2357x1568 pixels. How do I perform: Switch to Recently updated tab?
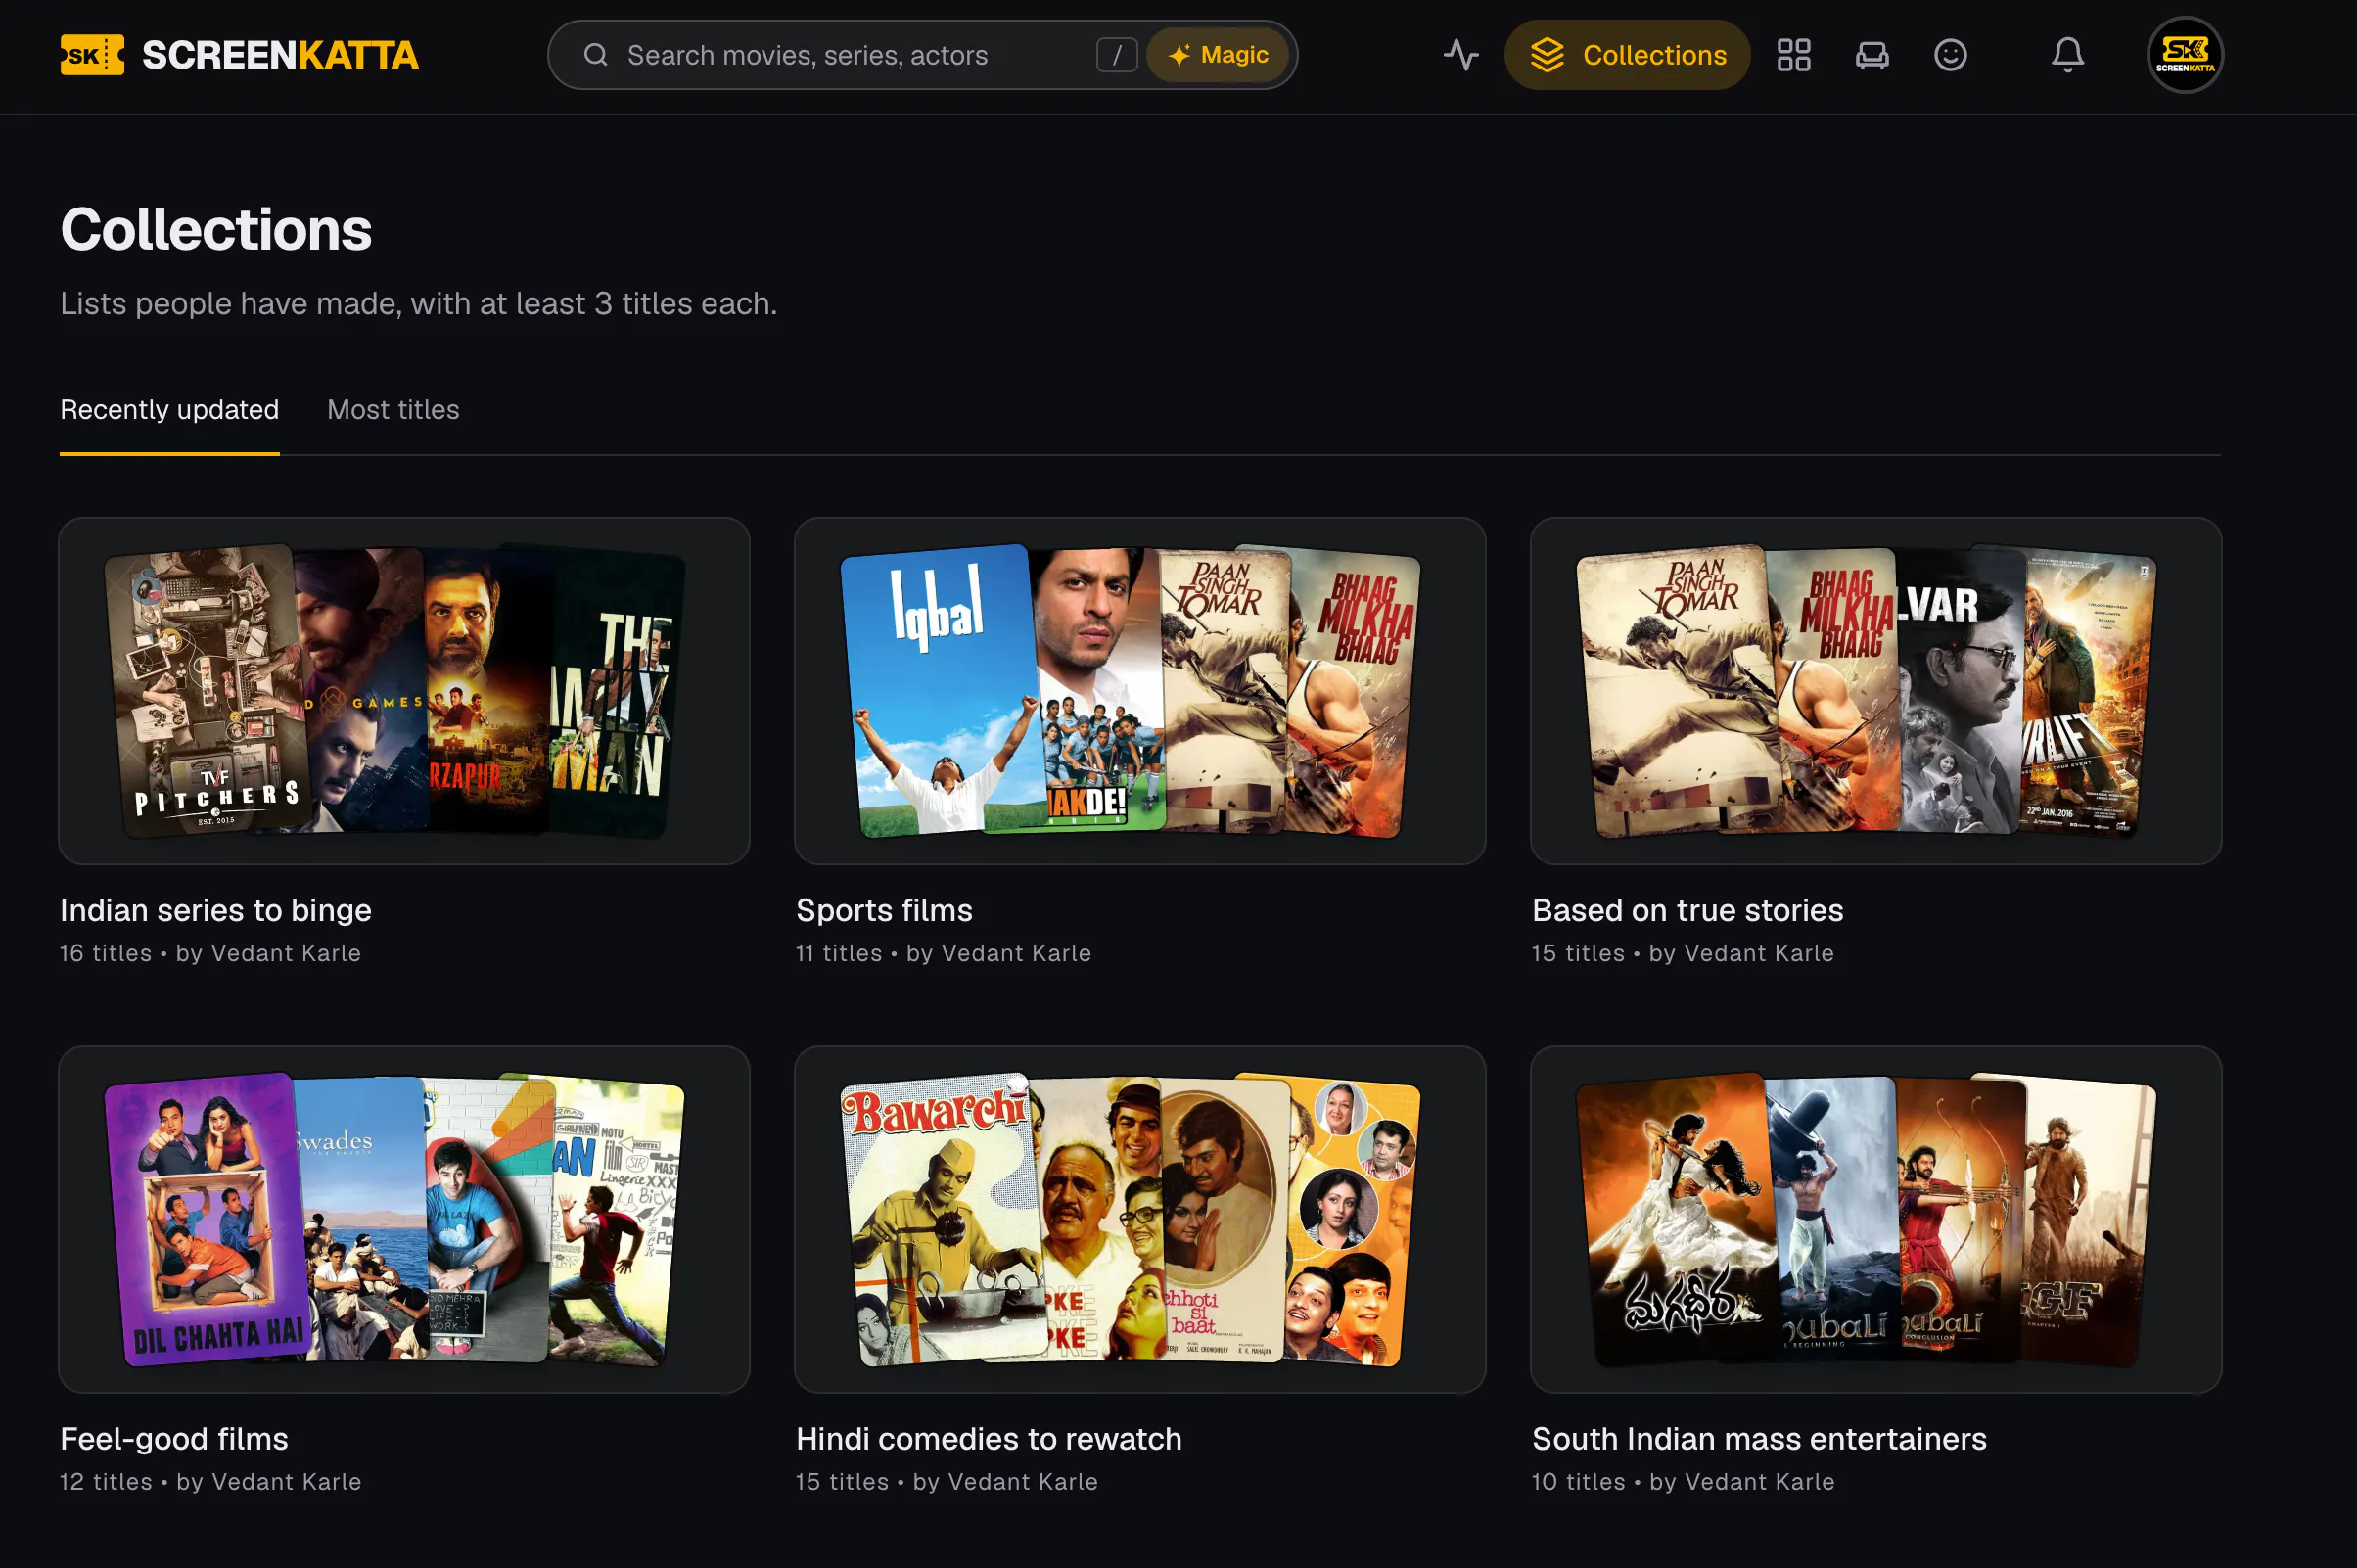170,410
